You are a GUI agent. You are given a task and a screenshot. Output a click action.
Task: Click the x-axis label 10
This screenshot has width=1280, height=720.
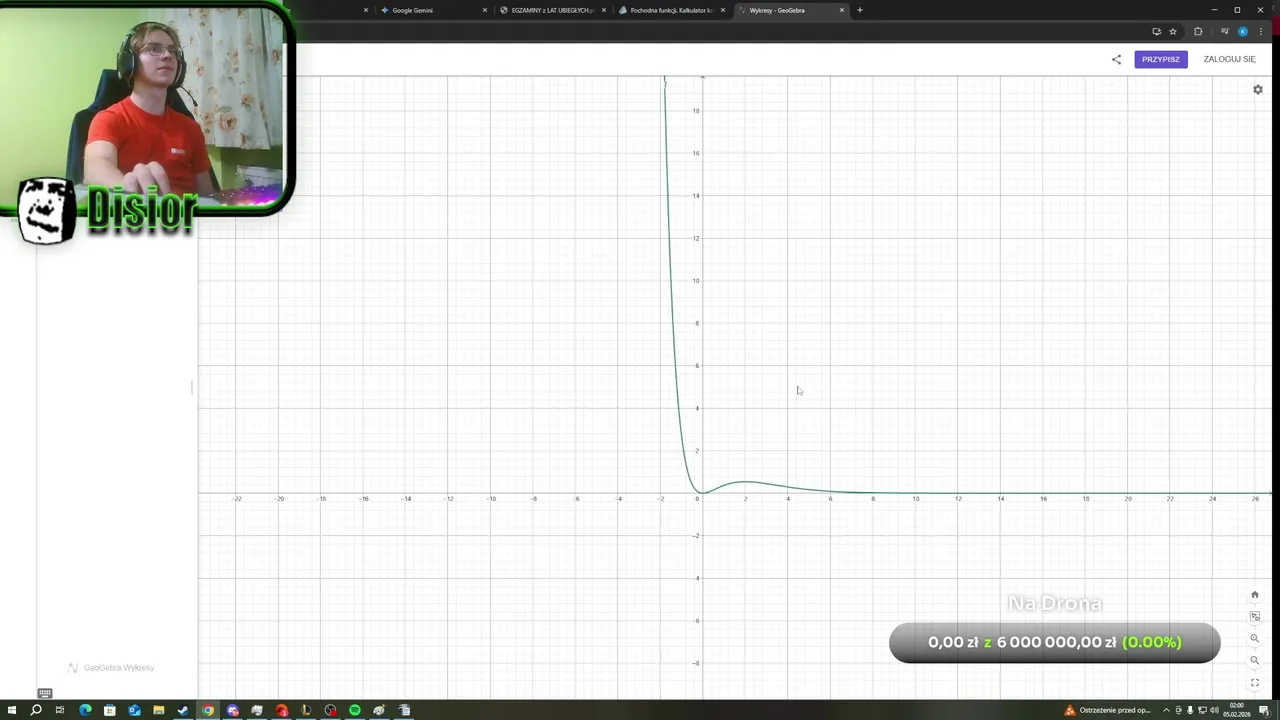[x=915, y=499]
